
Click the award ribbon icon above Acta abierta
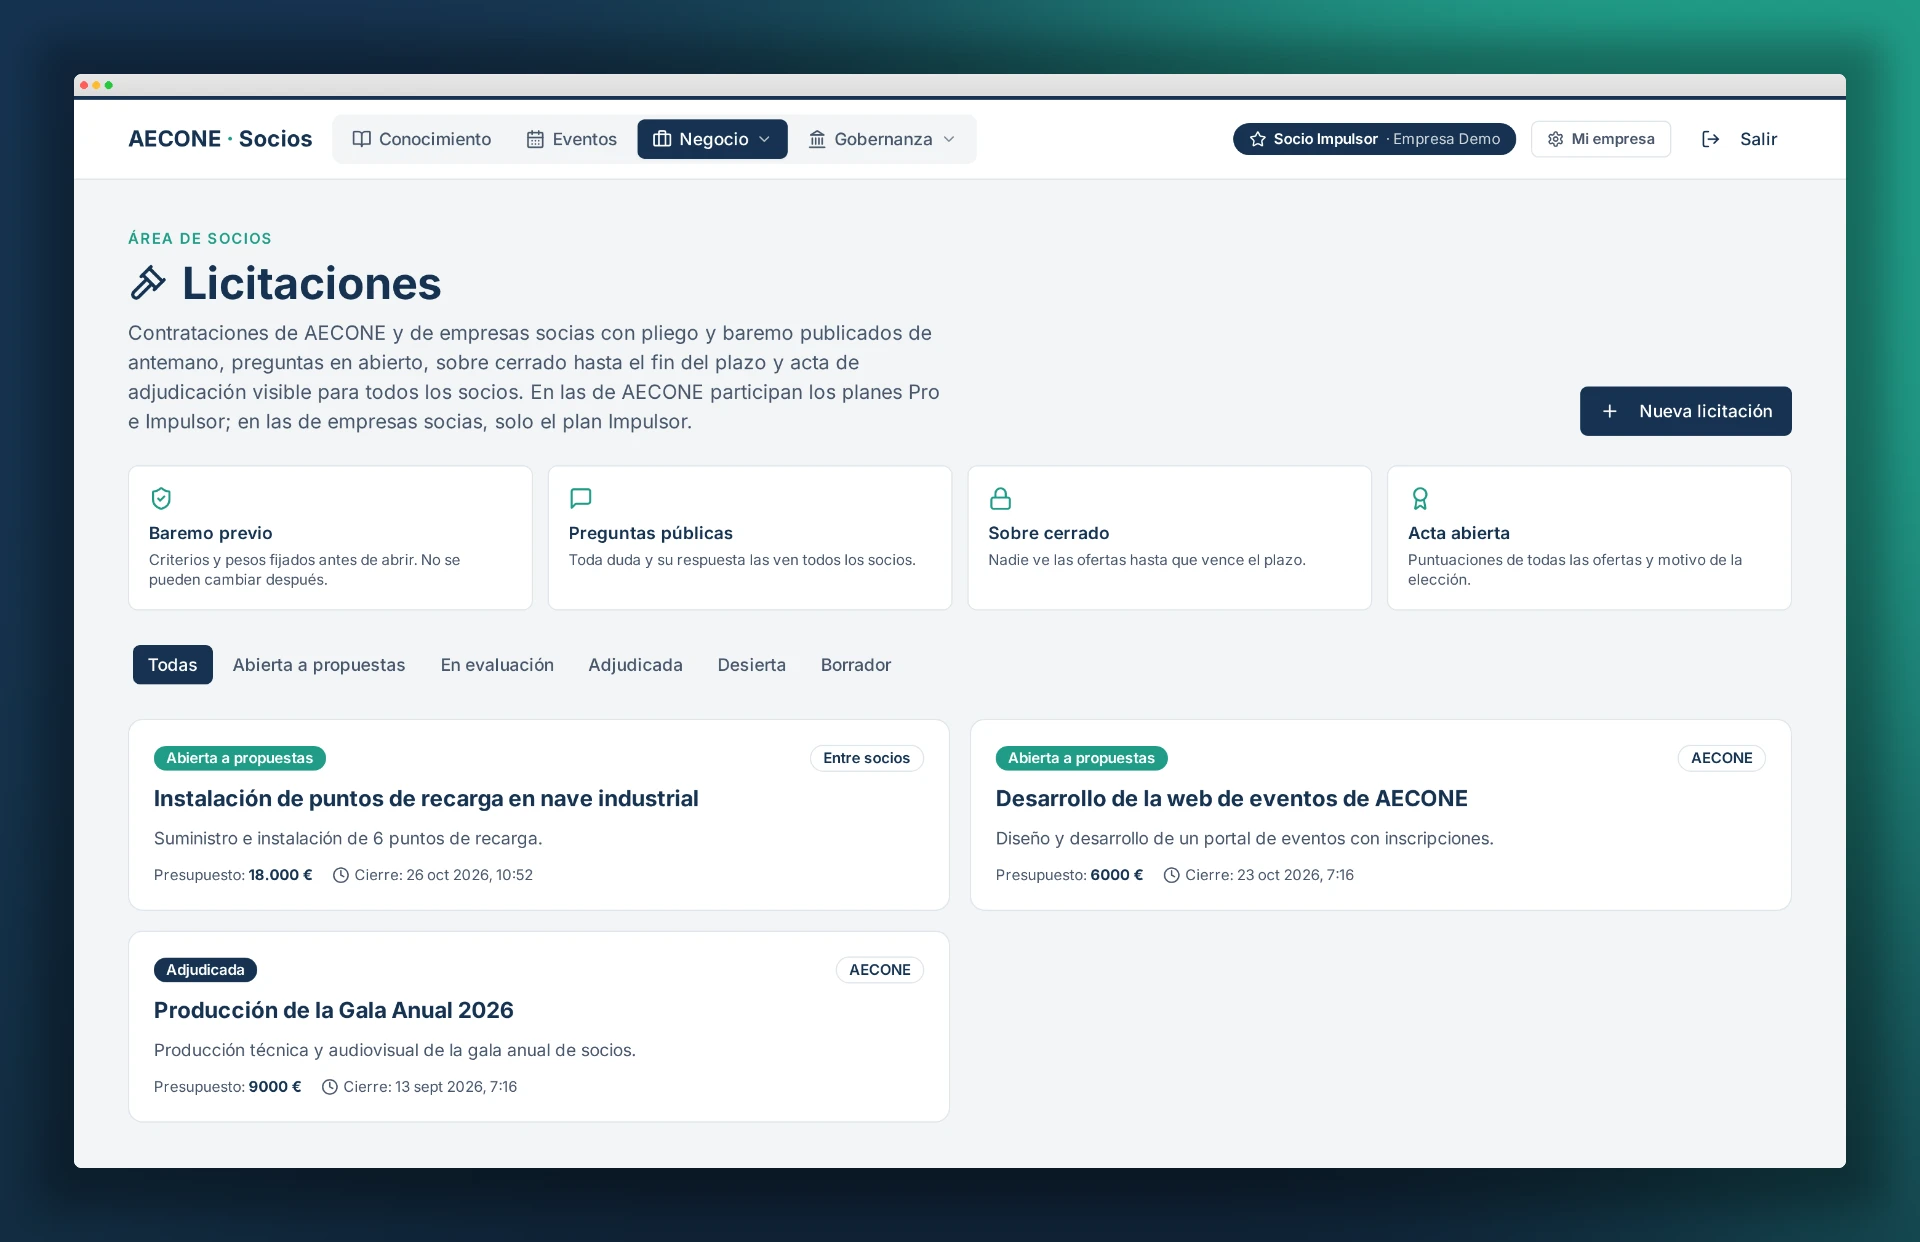click(x=1419, y=498)
